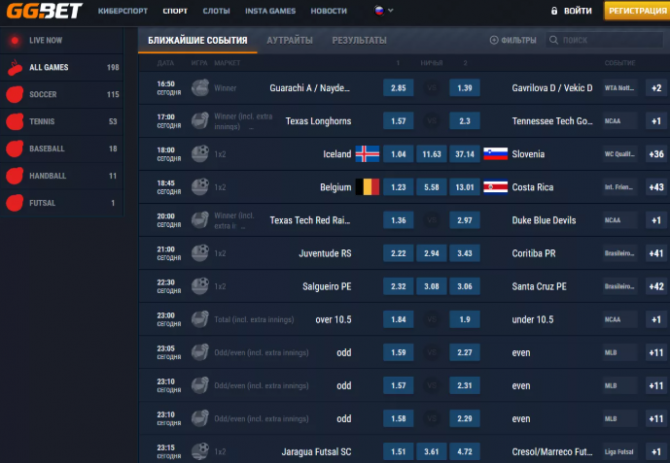Bet on Costa Rica at 13.01

click(x=464, y=187)
